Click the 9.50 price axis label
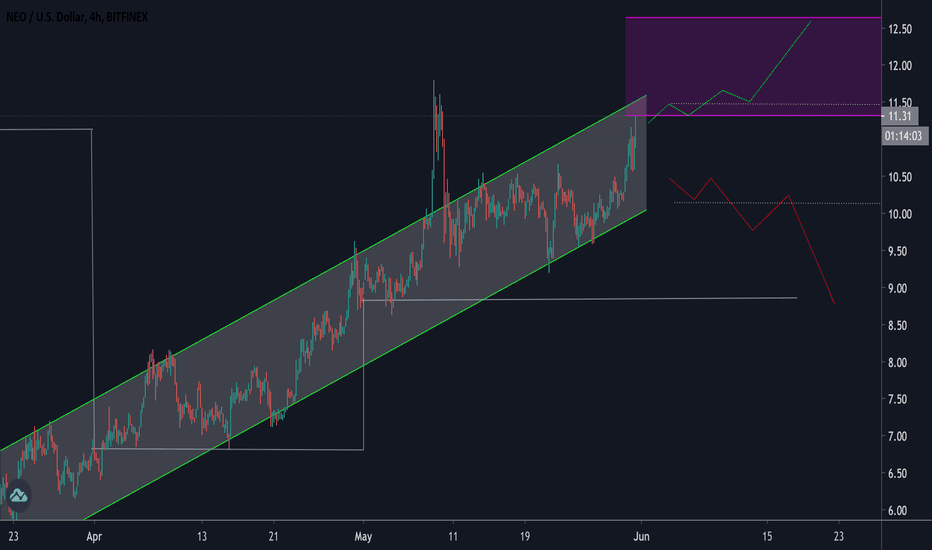Image resolution: width=932 pixels, height=550 pixels. point(898,252)
